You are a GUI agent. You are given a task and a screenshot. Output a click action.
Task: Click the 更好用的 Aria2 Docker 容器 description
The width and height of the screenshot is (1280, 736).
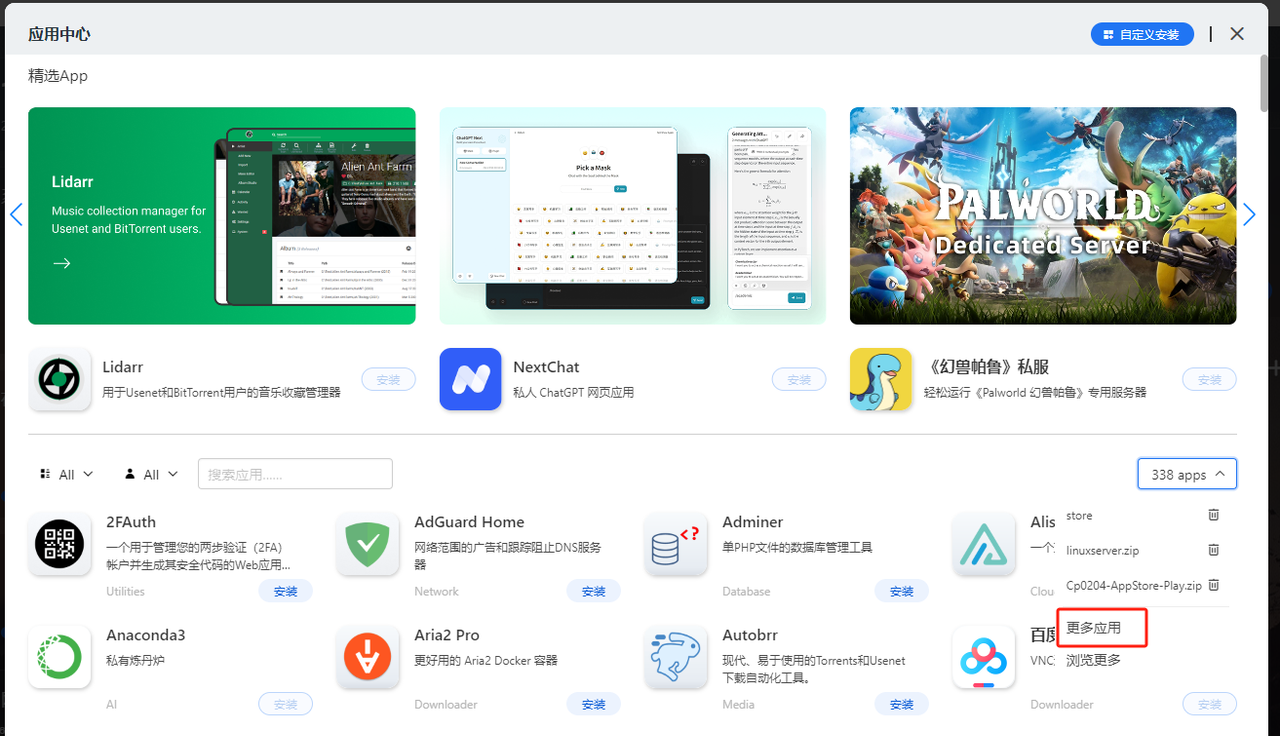486,660
